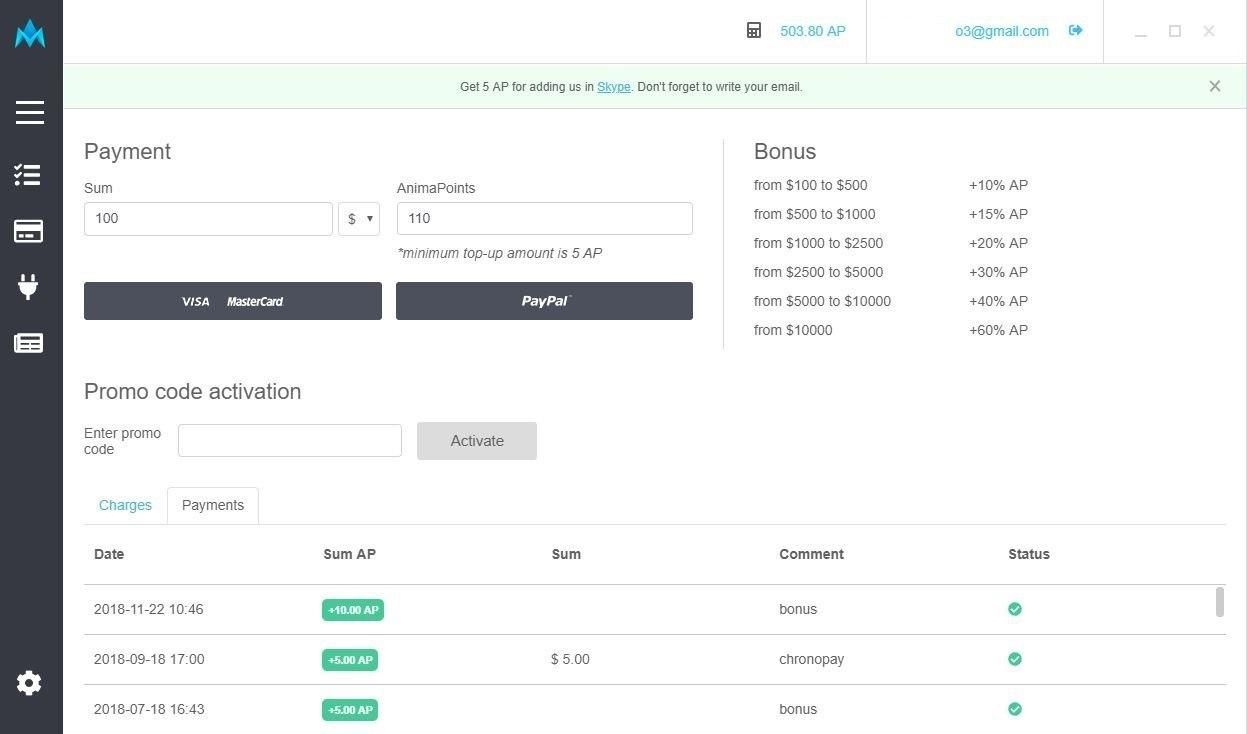Viewport: 1247px width, 734px height.
Task: Open the hamburger menu in sidebar
Action: point(30,112)
